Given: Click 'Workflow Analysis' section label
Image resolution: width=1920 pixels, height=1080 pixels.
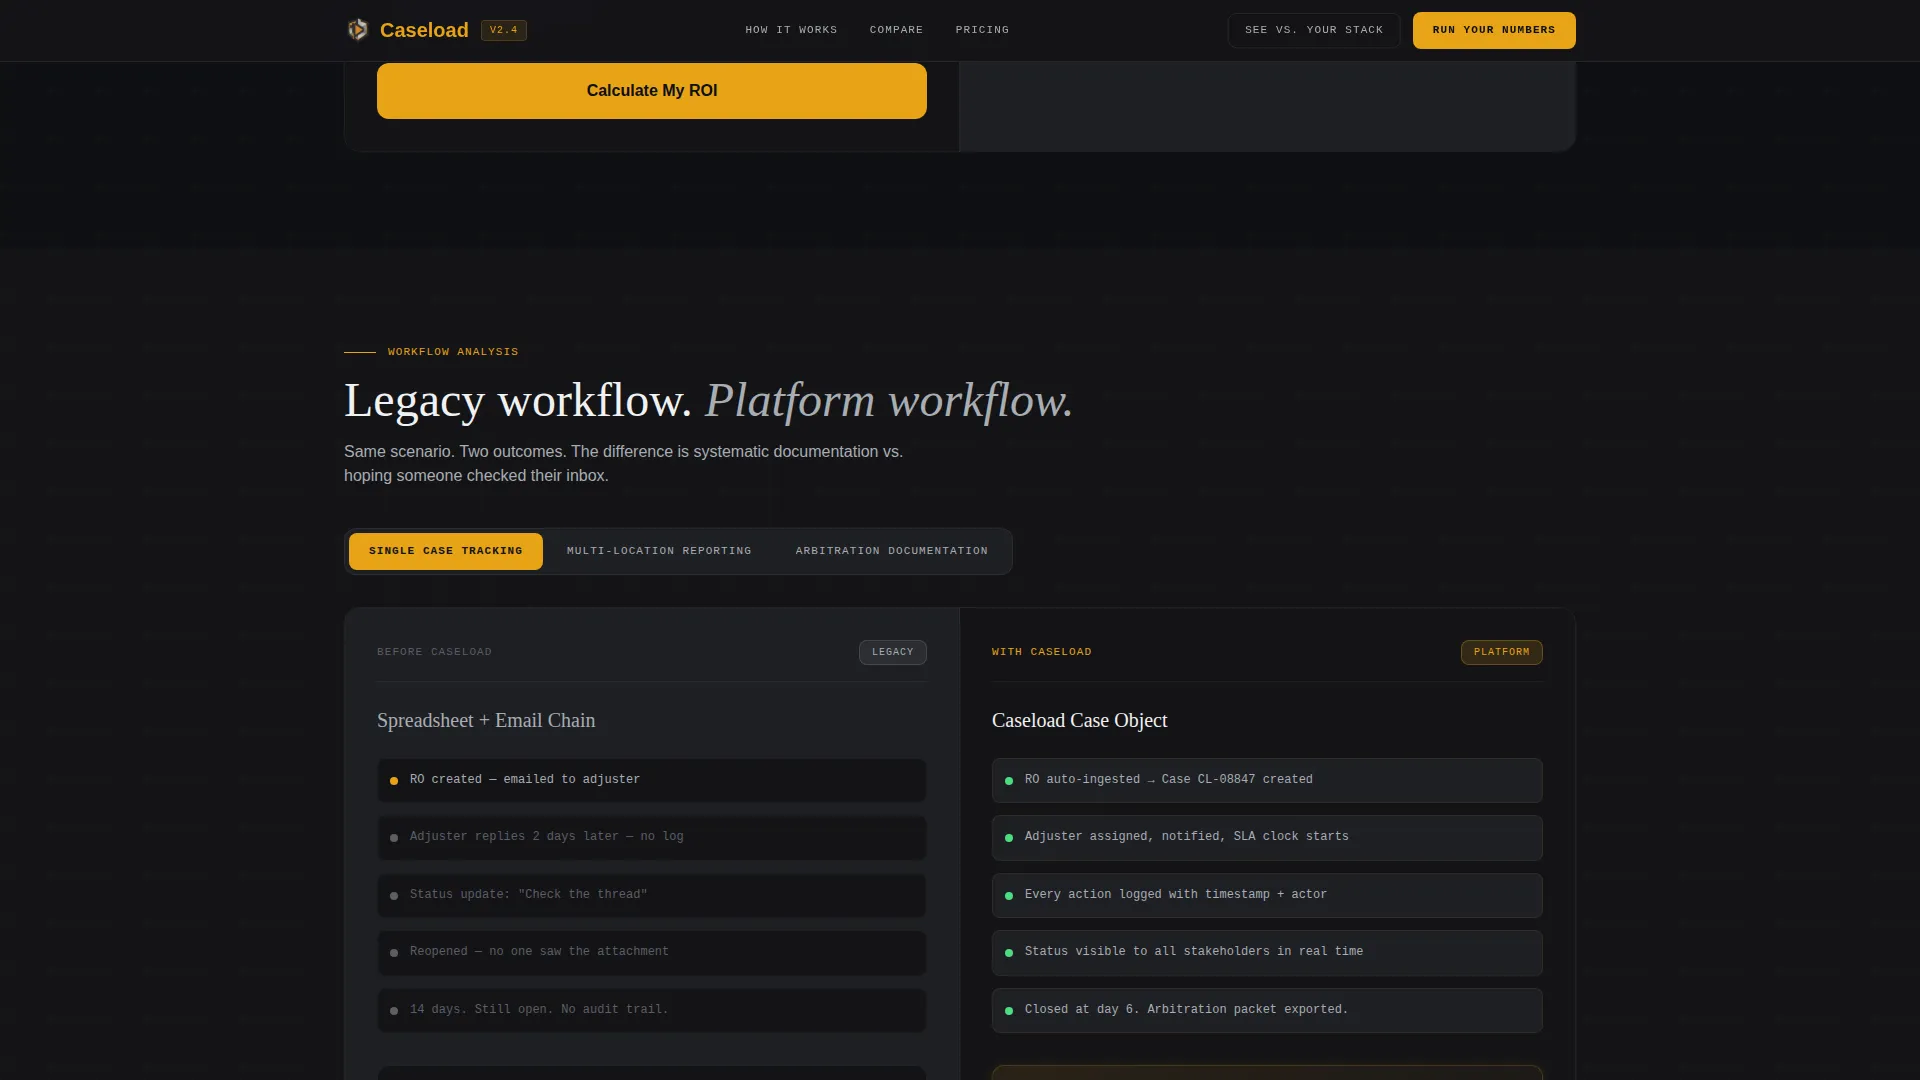Looking at the screenshot, I should 453,352.
